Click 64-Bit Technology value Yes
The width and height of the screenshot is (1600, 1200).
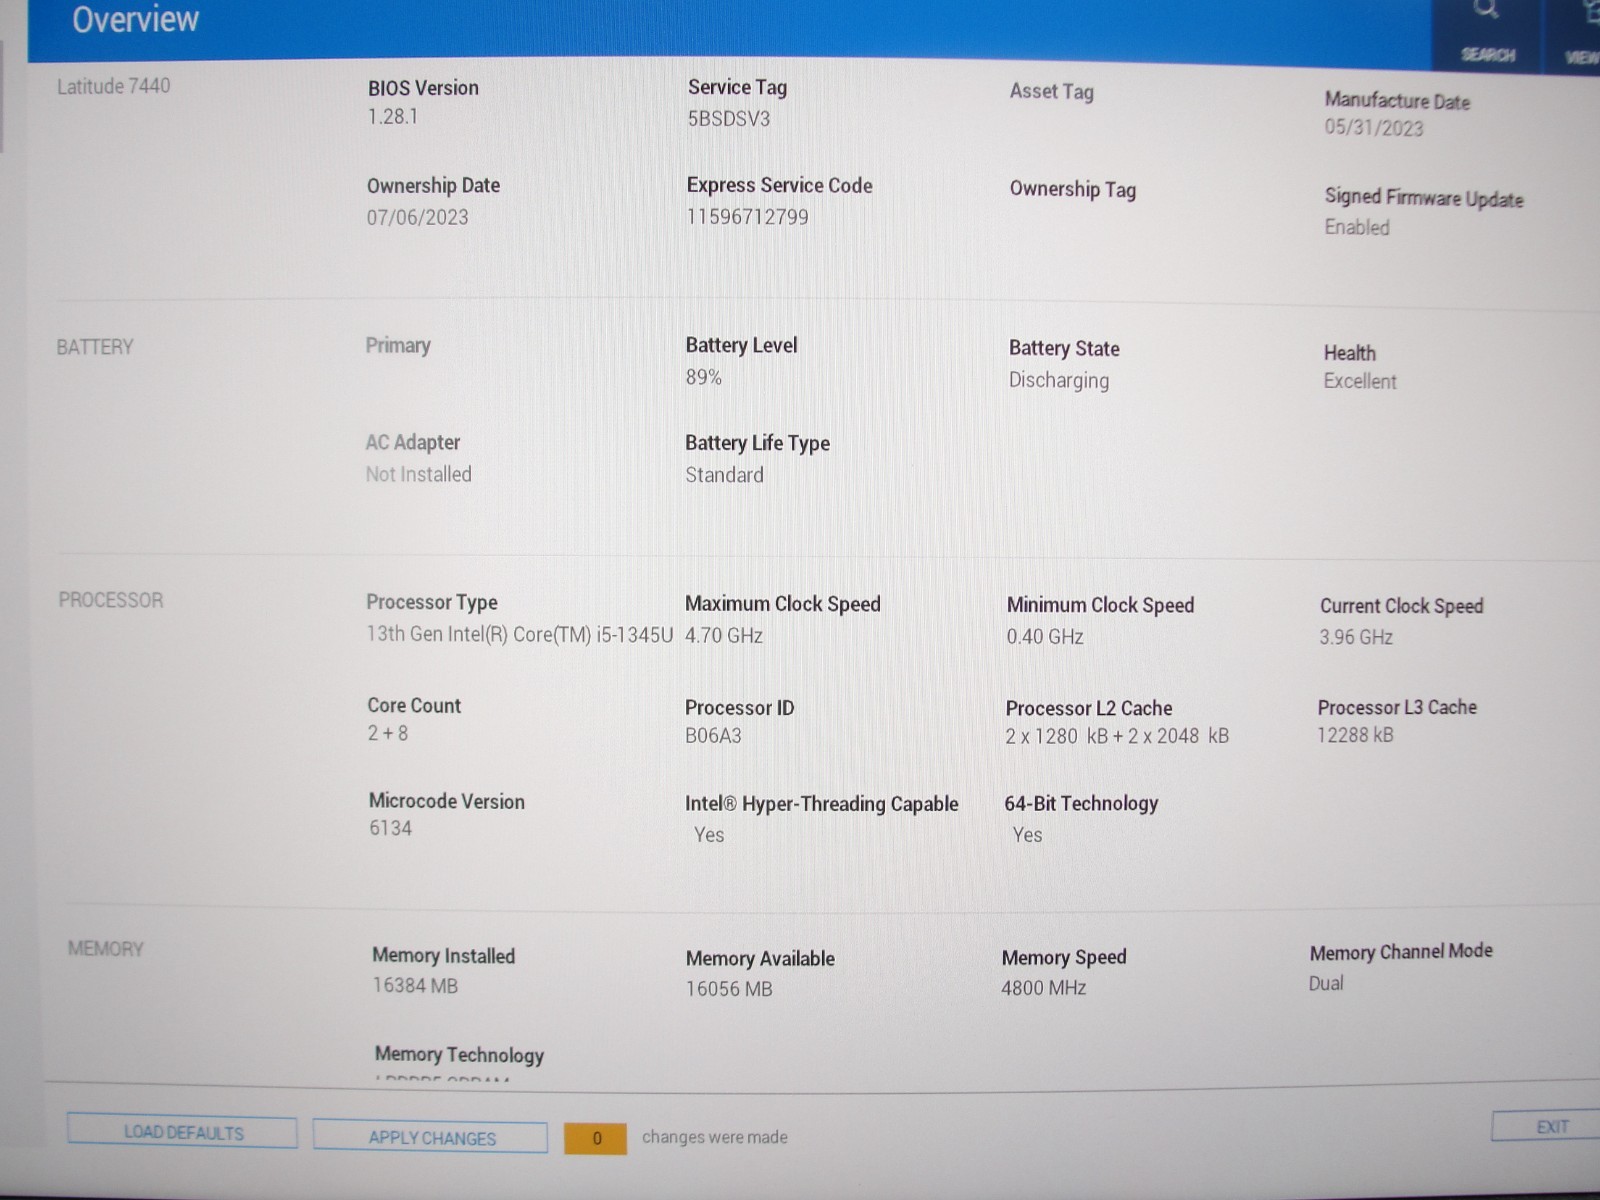pyautogui.click(x=1027, y=835)
